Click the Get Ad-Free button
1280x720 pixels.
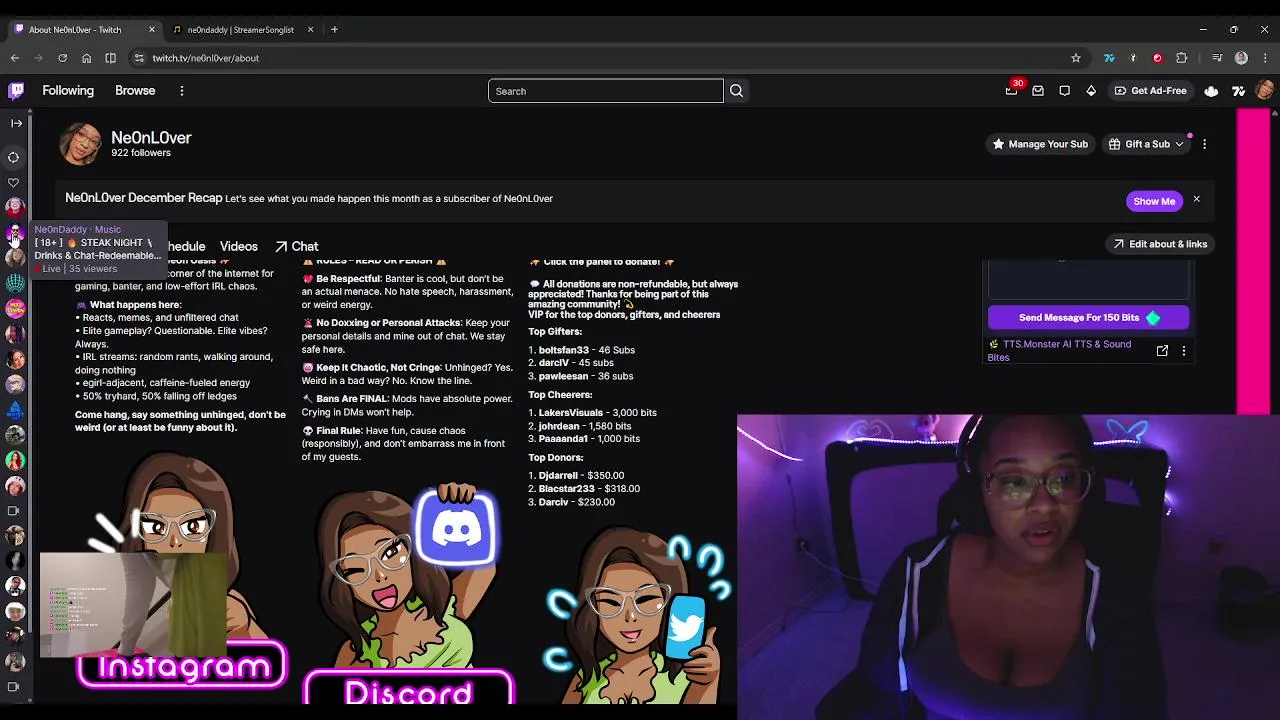pyautogui.click(x=1150, y=91)
